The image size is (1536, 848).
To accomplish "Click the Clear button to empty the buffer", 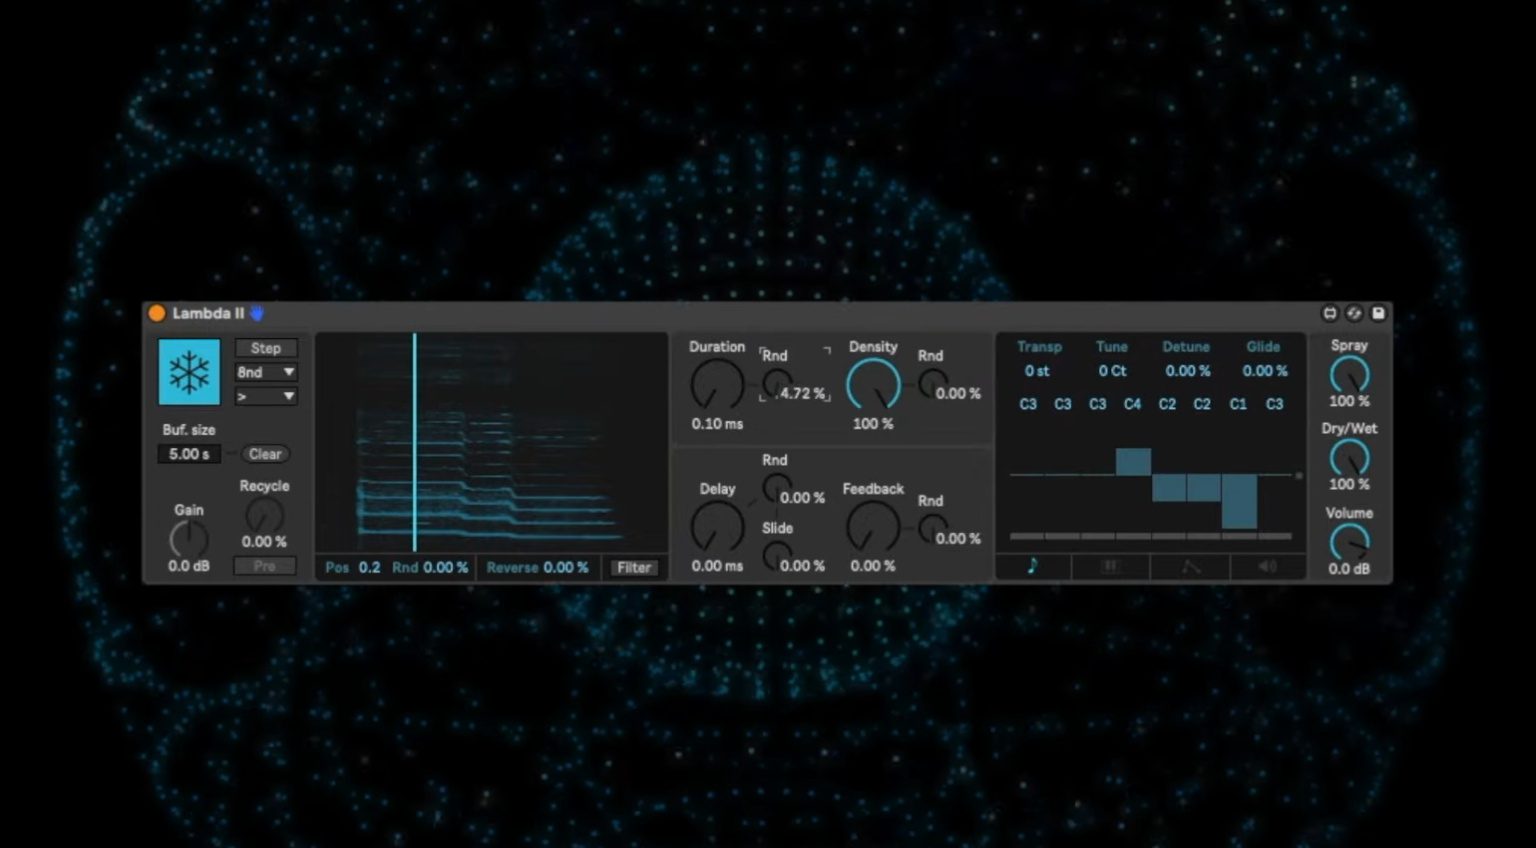I will 264,454.
